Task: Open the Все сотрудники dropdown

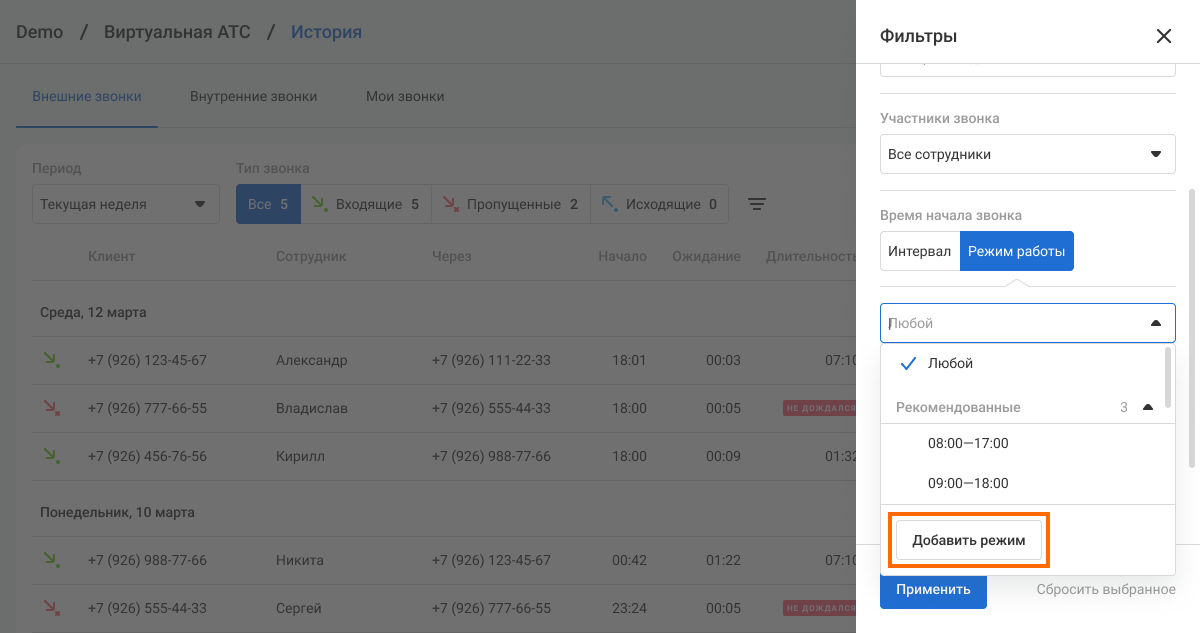Action: [x=1027, y=155]
